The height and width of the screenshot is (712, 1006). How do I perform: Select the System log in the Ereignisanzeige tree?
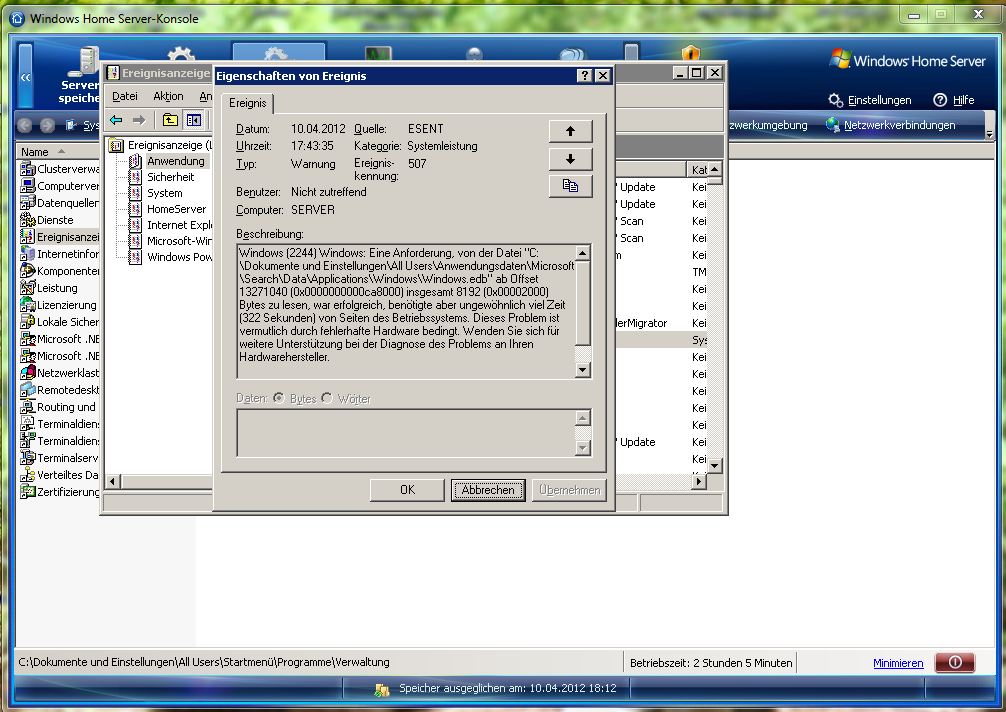[164, 193]
